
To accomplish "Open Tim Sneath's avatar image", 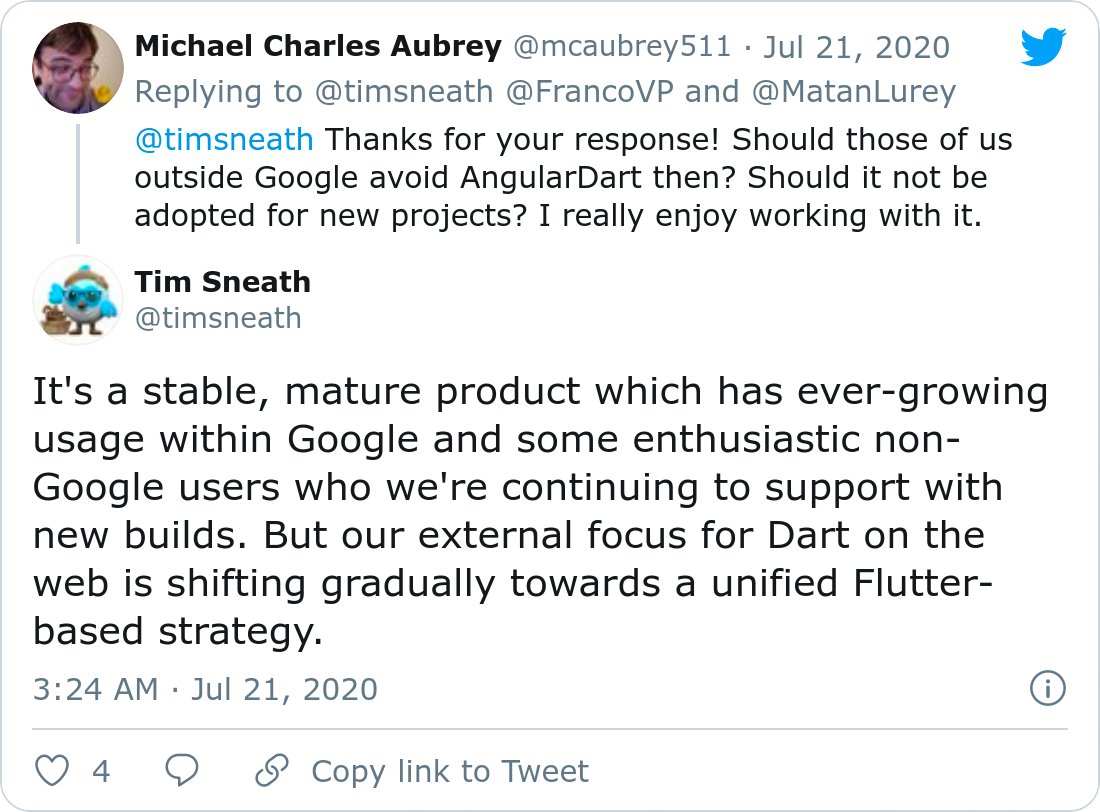I will [x=78, y=300].
